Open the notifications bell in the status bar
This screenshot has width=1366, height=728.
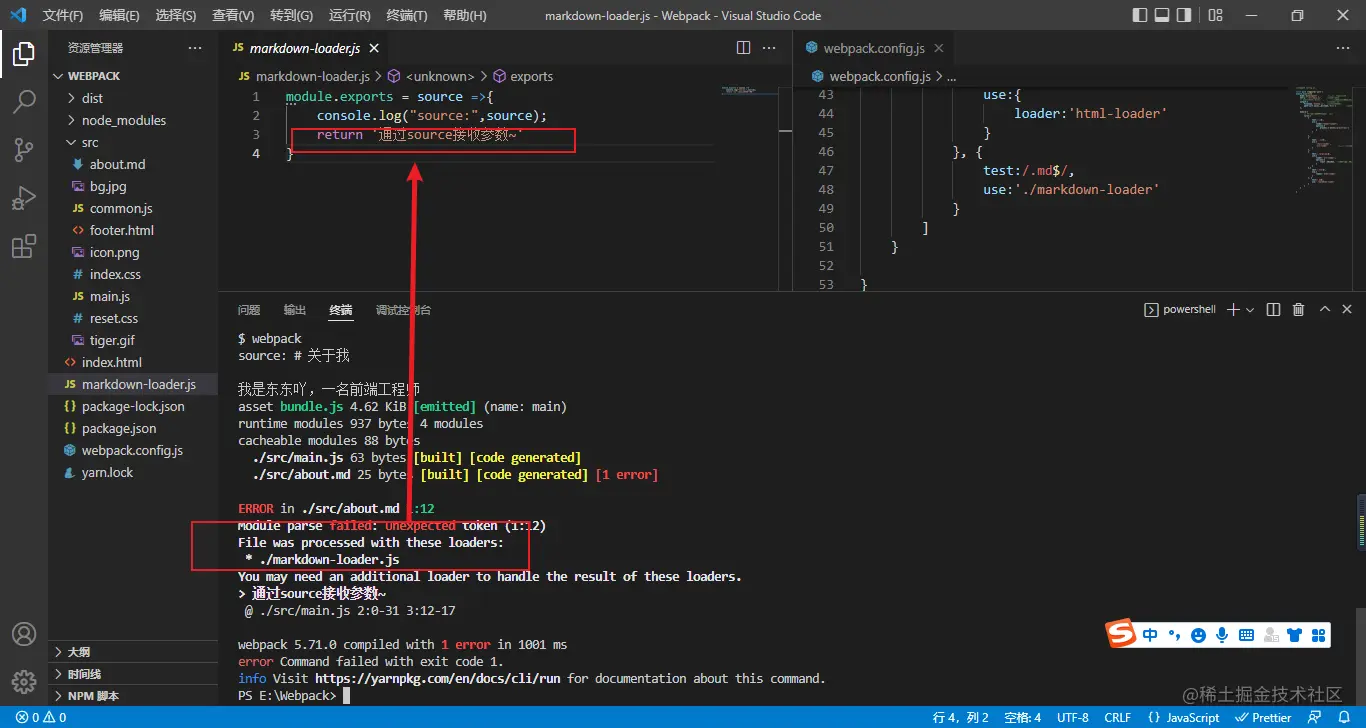[x=1343, y=717]
